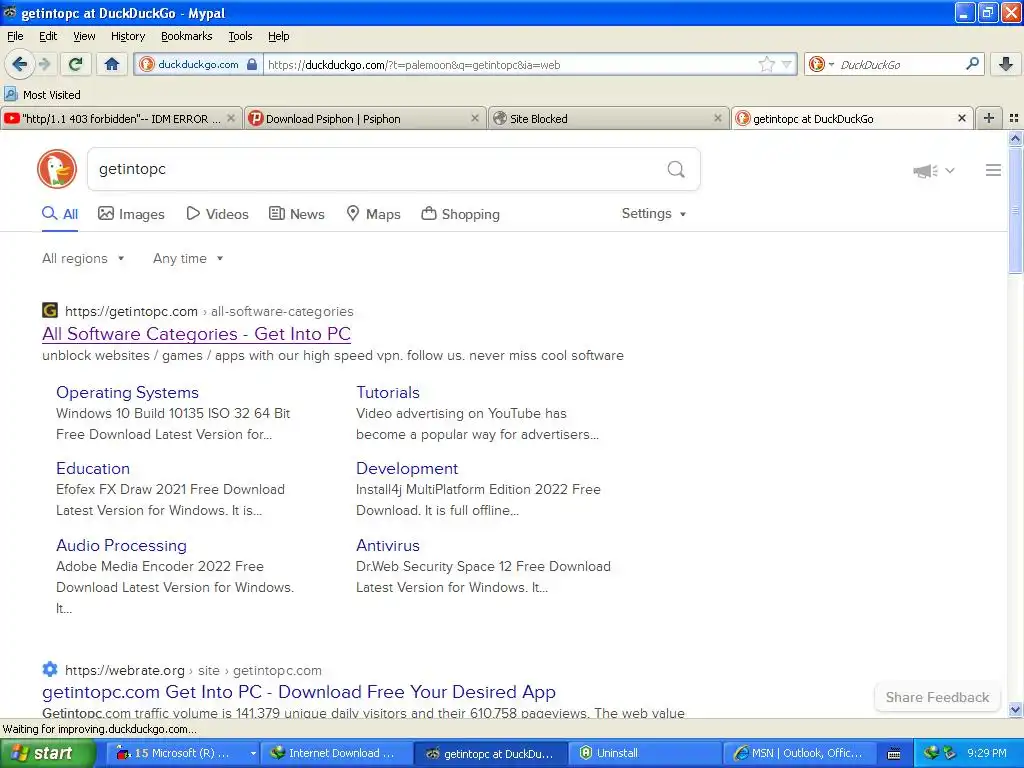Click the getintopc.com favicon in first result

point(50,310)
